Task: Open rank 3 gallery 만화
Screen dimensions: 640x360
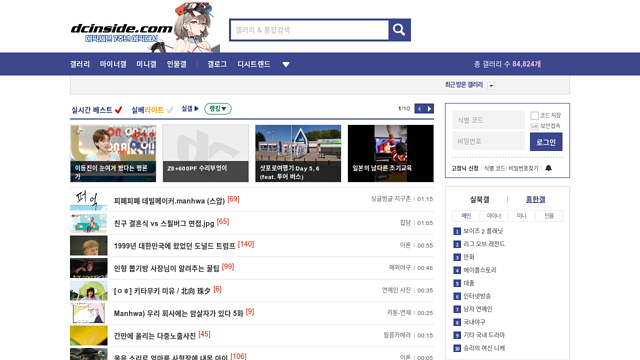Action: (x=469, y=257)
